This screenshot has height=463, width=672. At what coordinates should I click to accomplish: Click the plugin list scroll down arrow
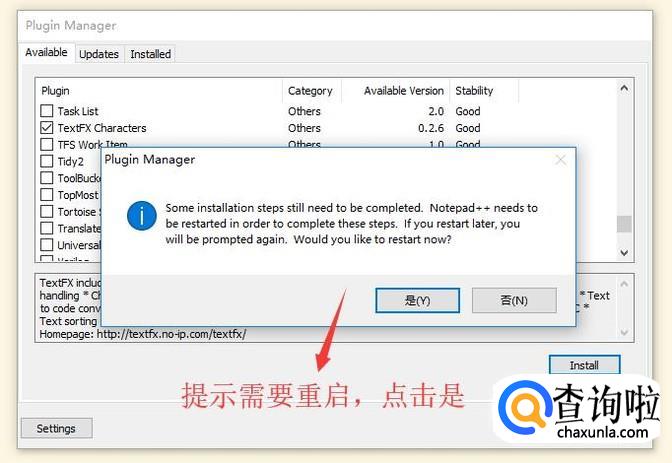[x=624, y=253]
